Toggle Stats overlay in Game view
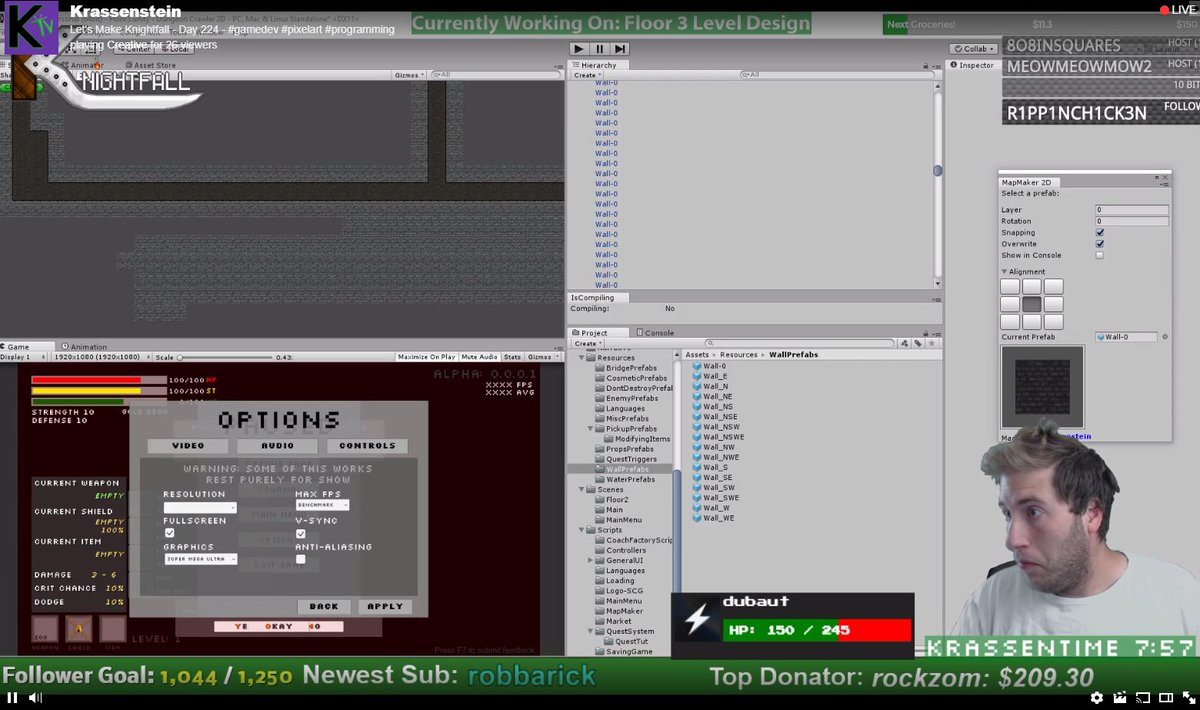 click(512, 357)
